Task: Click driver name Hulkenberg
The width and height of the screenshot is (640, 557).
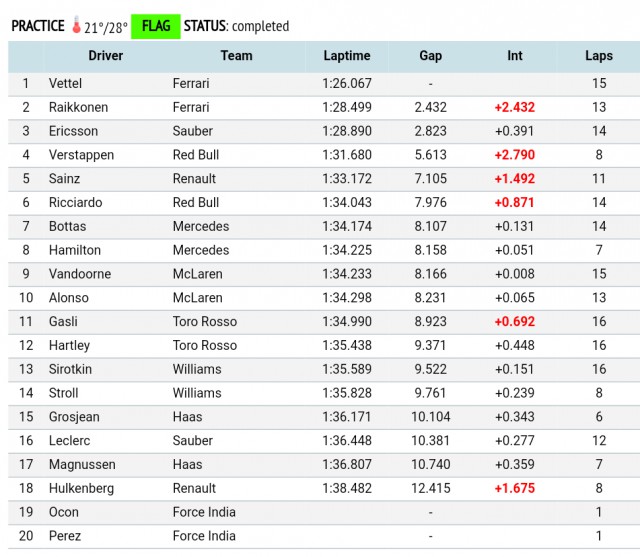Action: 81,488
